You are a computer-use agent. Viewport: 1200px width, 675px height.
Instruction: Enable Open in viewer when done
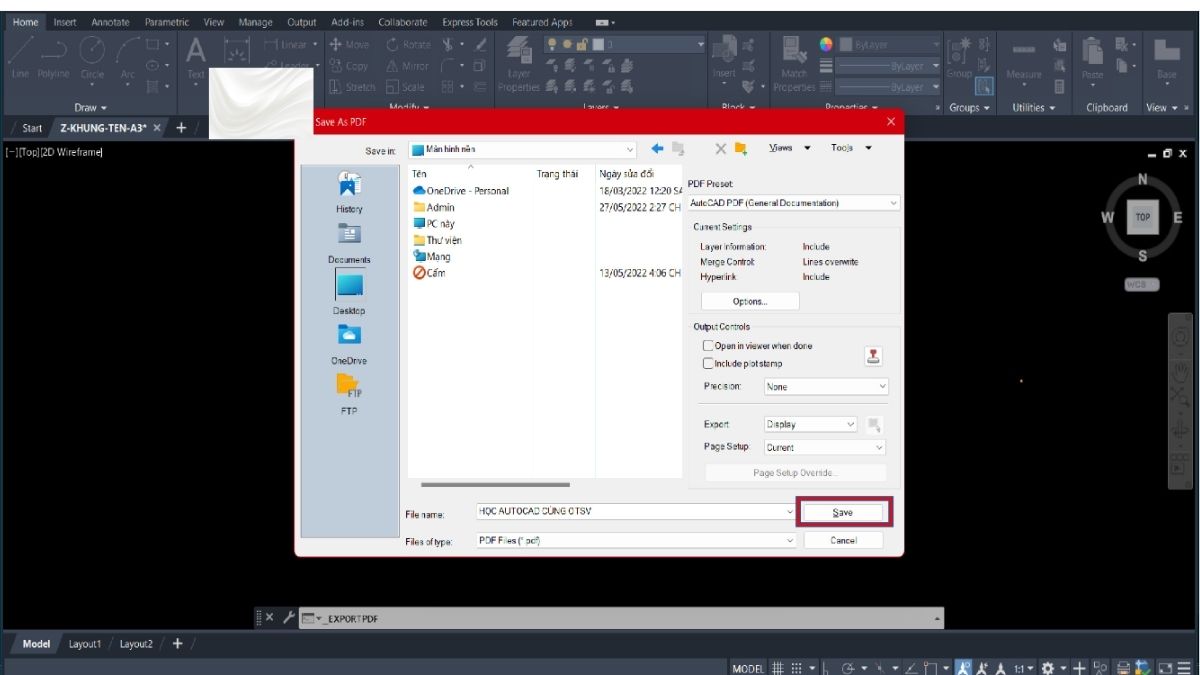(709, 346)
